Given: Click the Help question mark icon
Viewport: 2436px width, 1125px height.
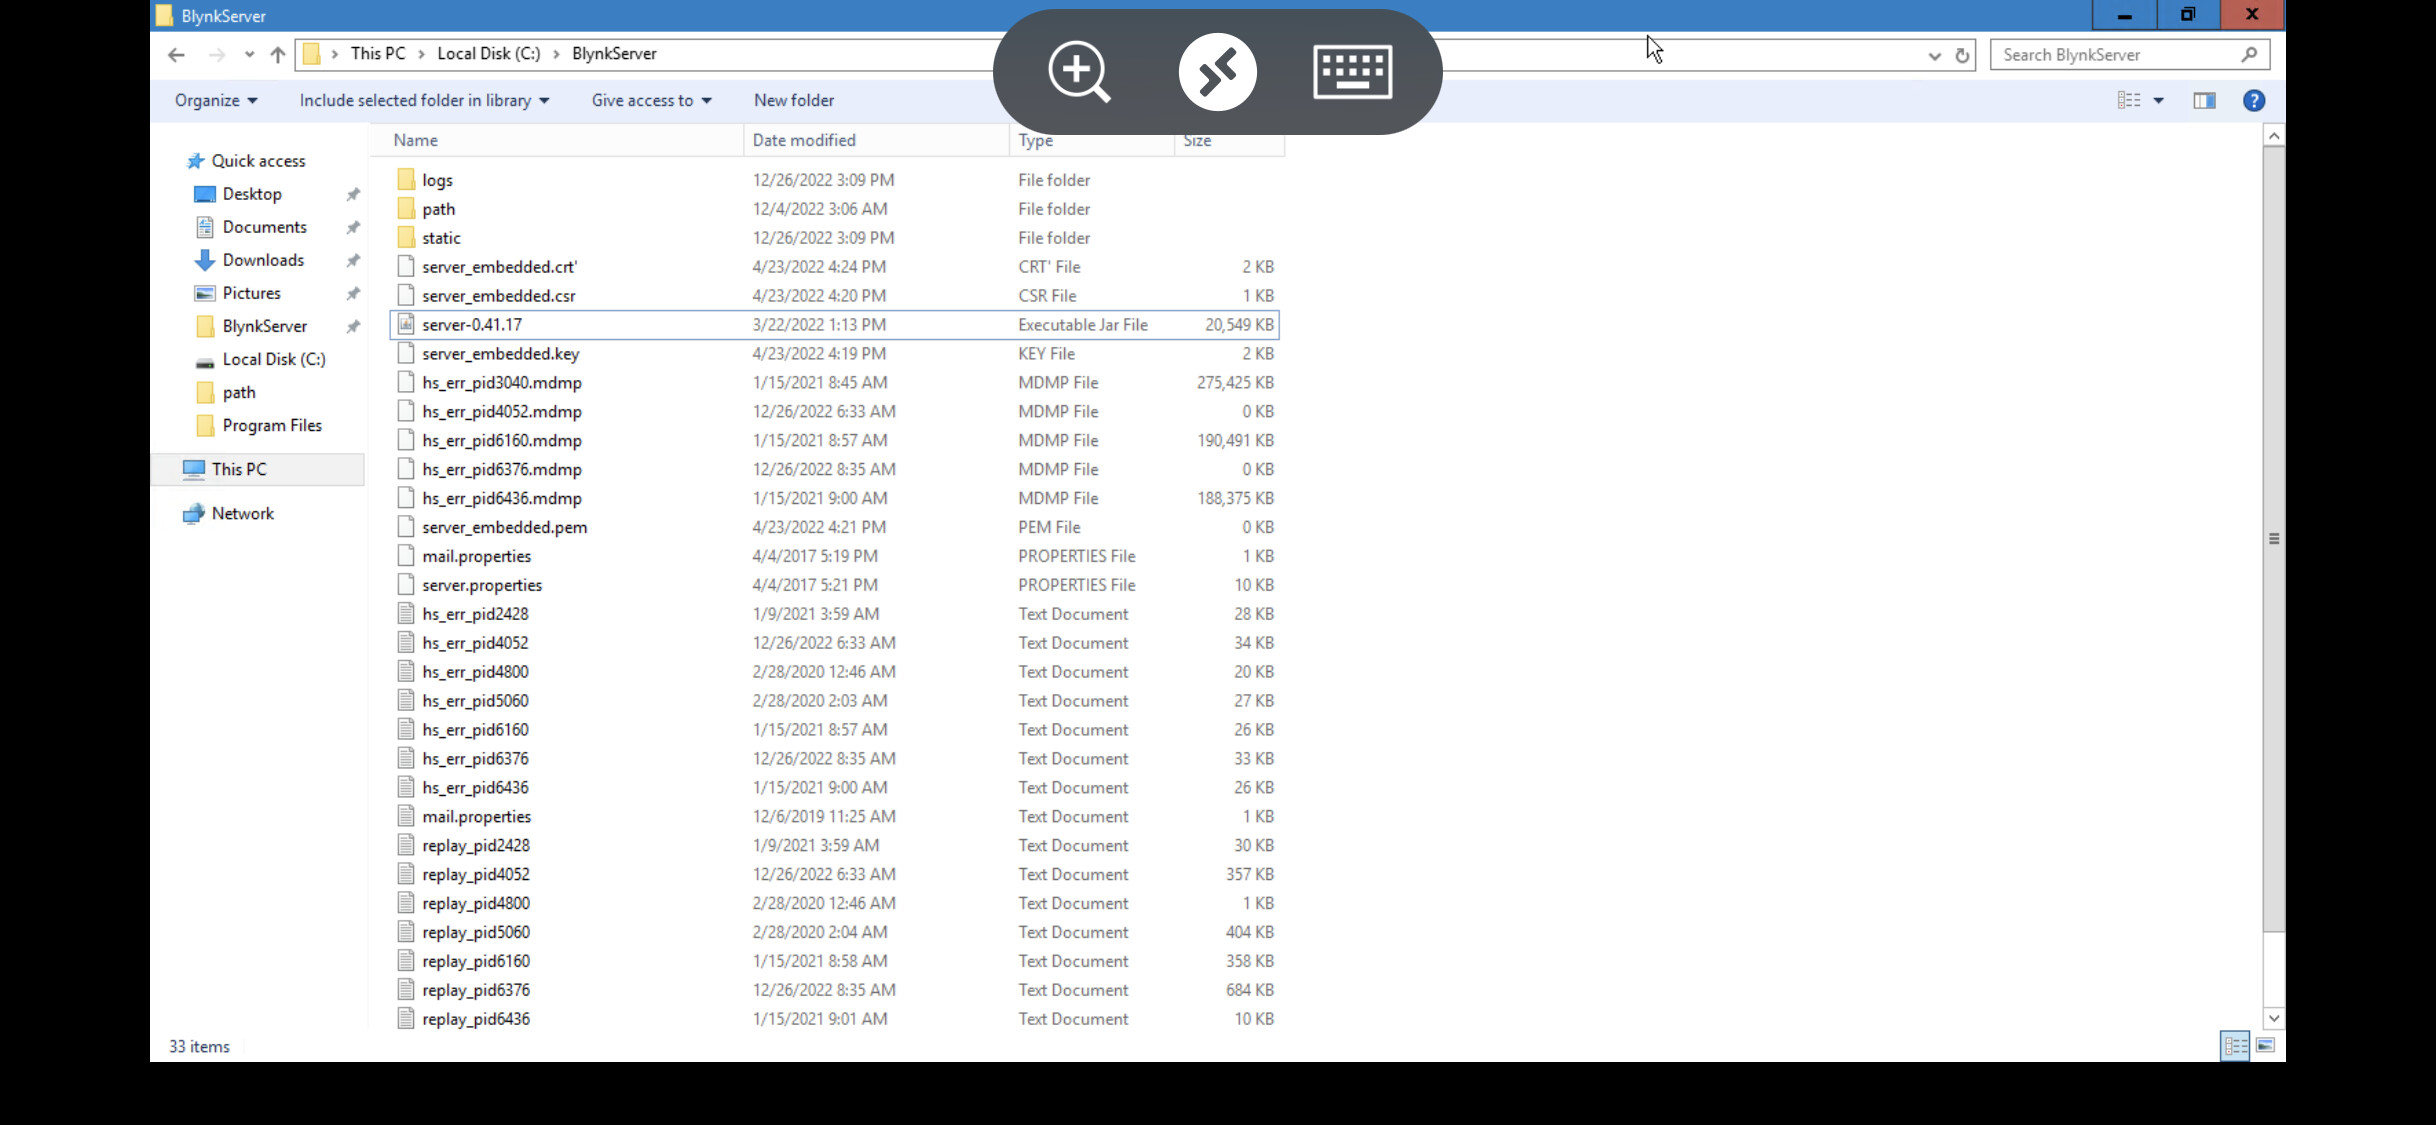Looking at the screenshot, I should pyautogui.click(x=2253, y=100).
